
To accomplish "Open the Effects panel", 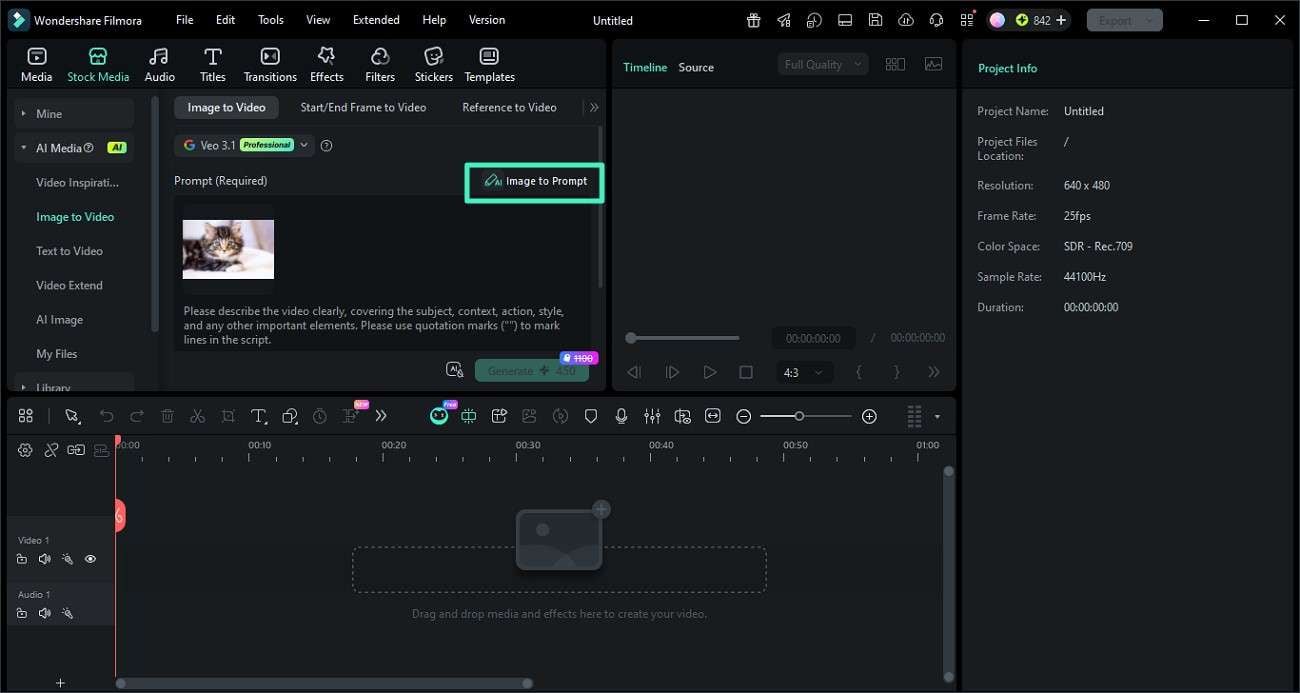I will pyautogui.click(x=326, y=64).
